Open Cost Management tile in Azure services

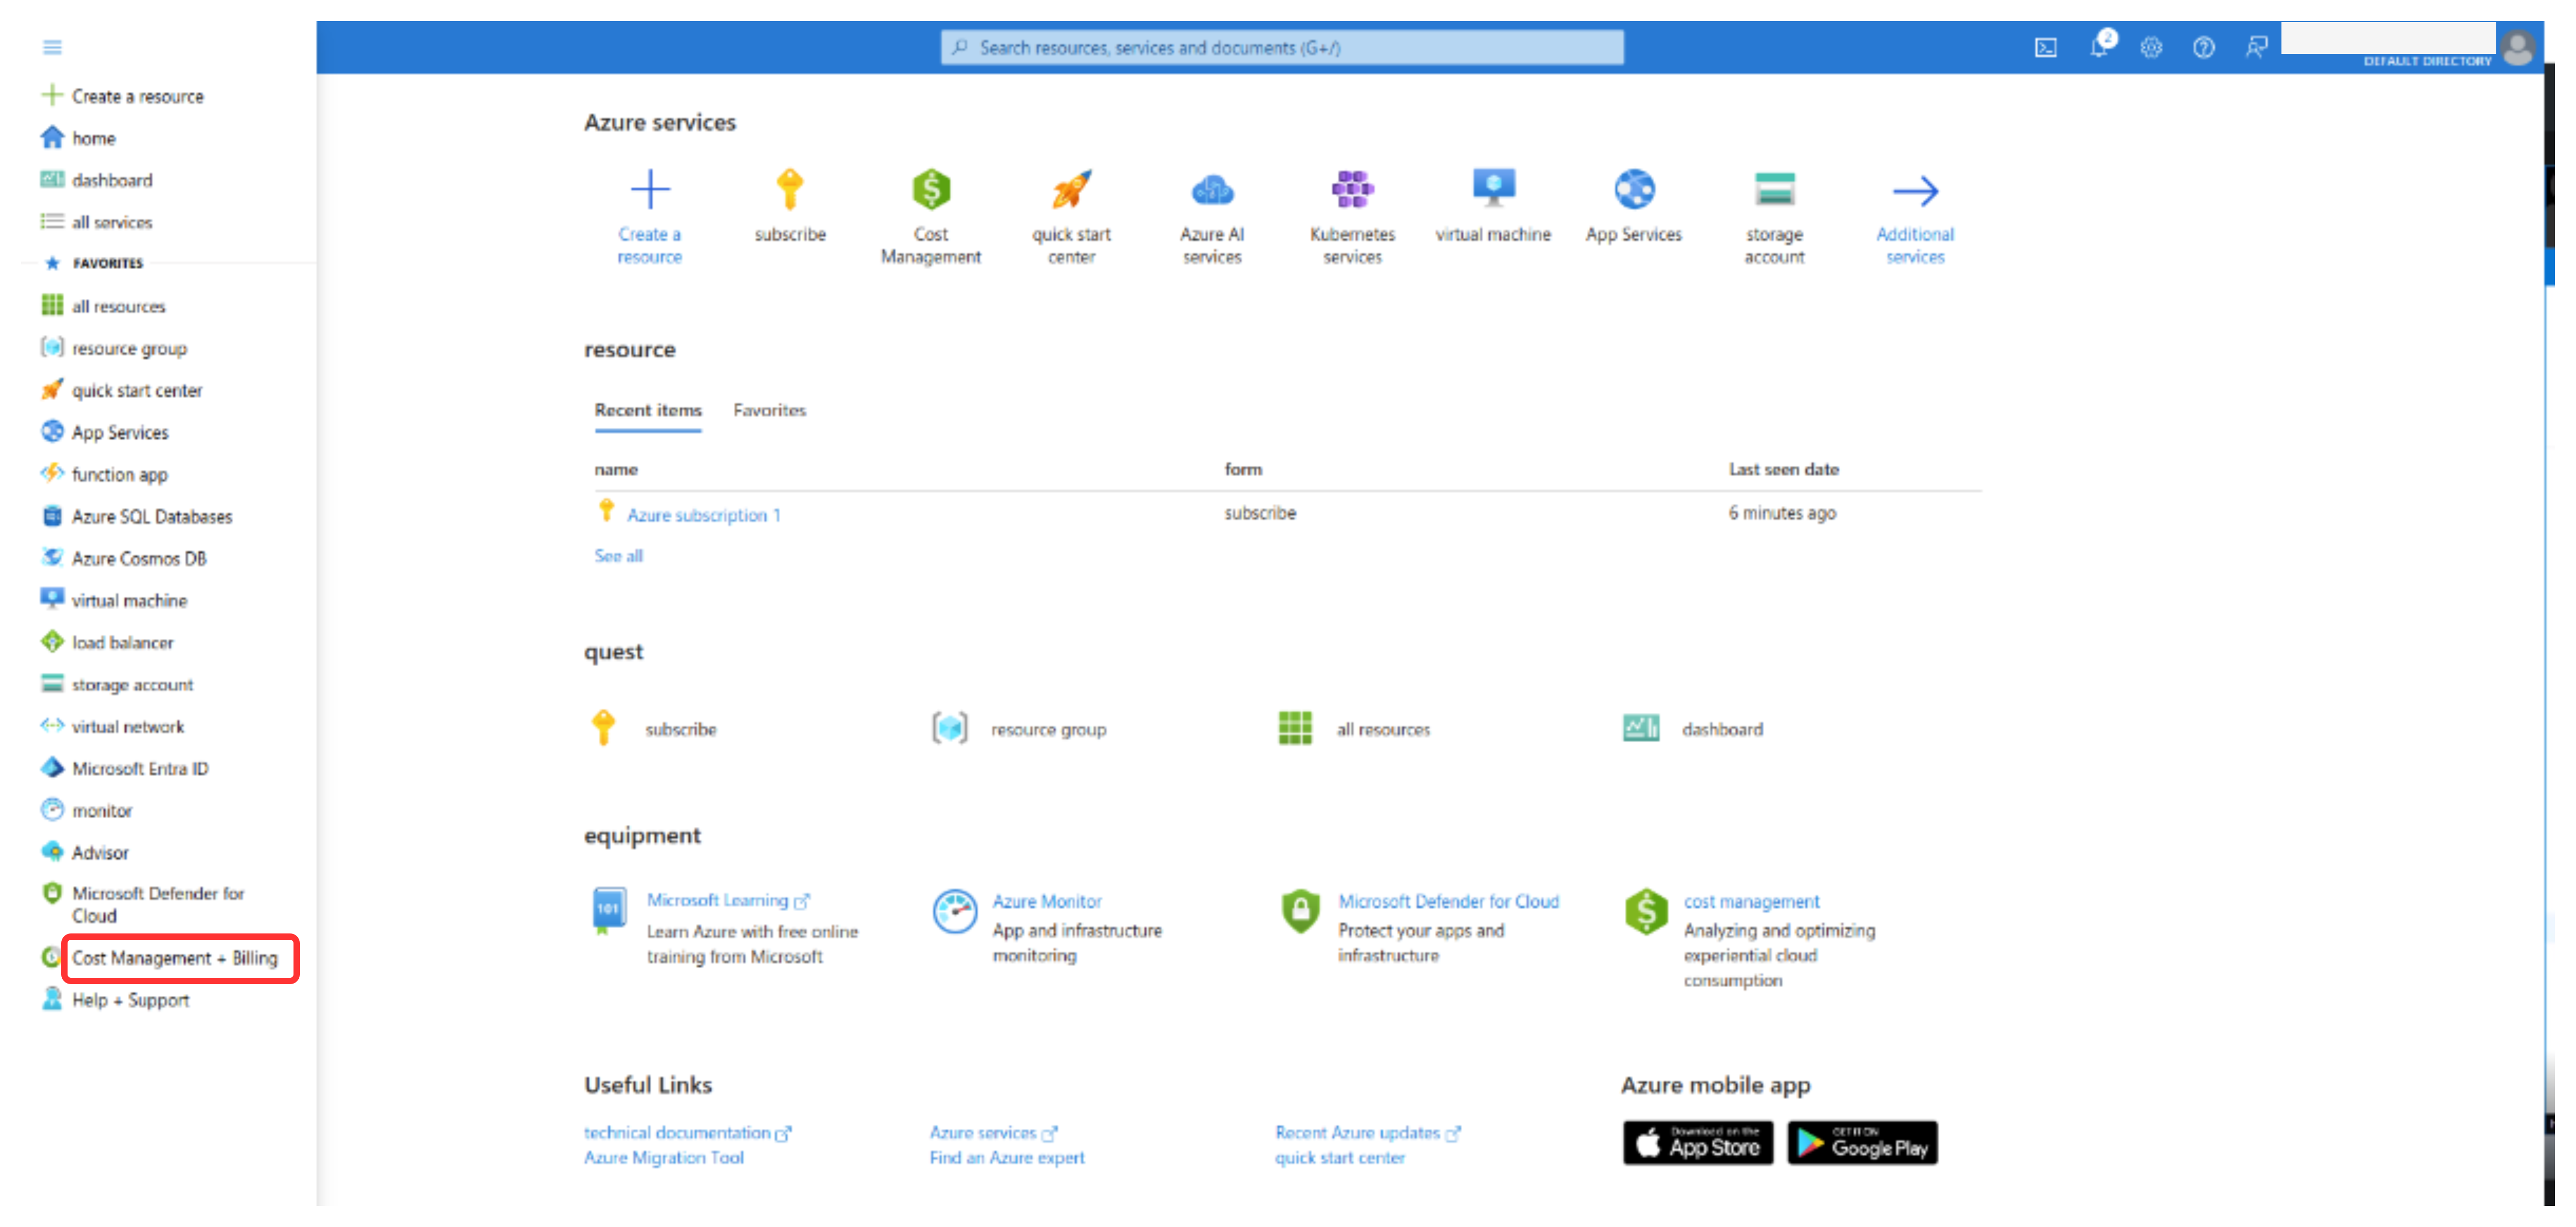[930, 216]
